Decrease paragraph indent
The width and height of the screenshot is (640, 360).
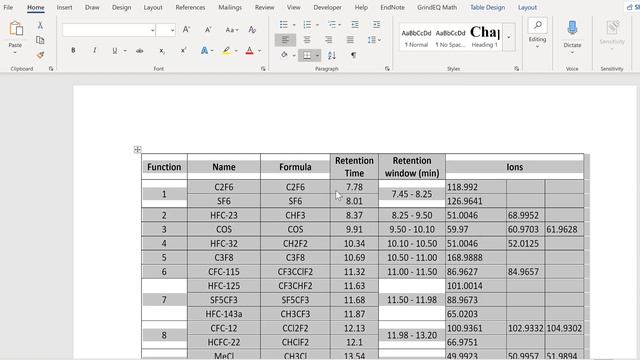355,25
